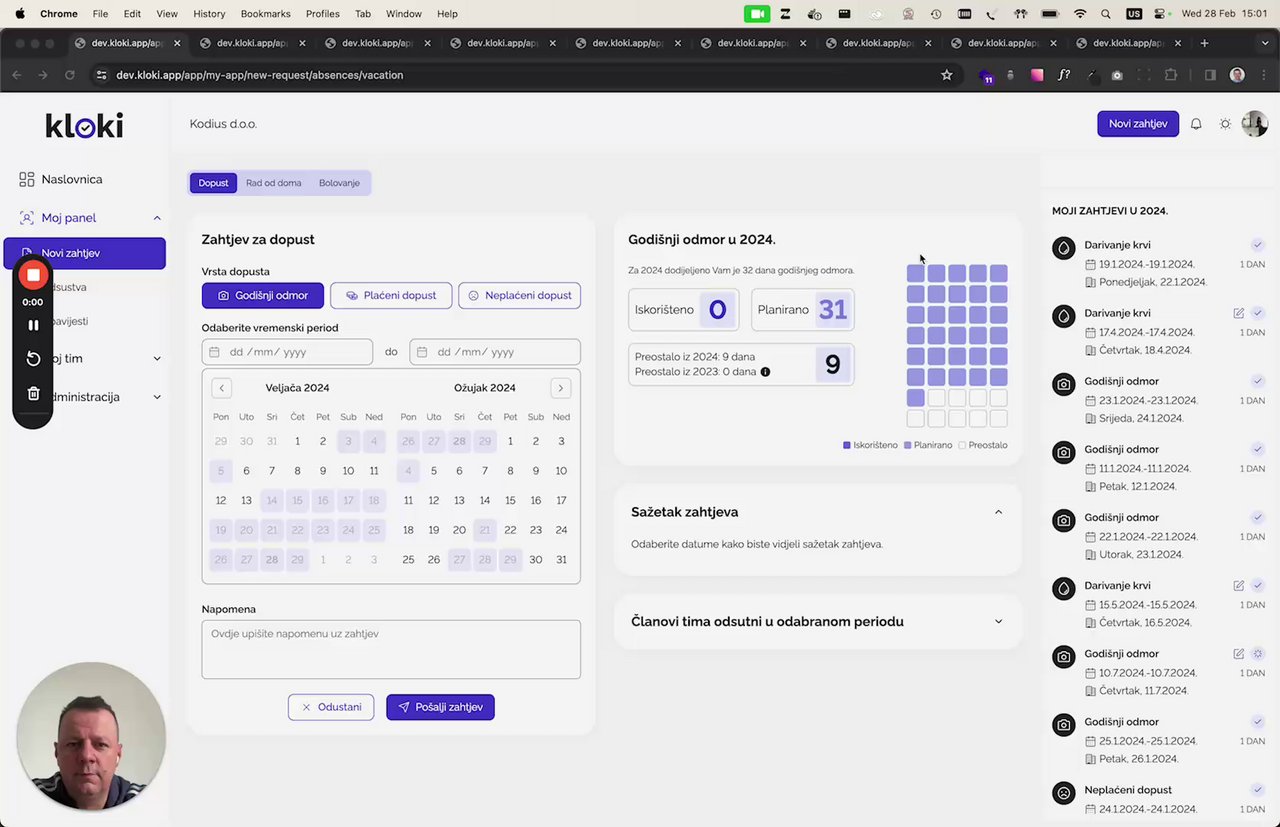Click the edit icon on Darivanje krvi 17.4.2024 request

click(x=1238, y=313)
